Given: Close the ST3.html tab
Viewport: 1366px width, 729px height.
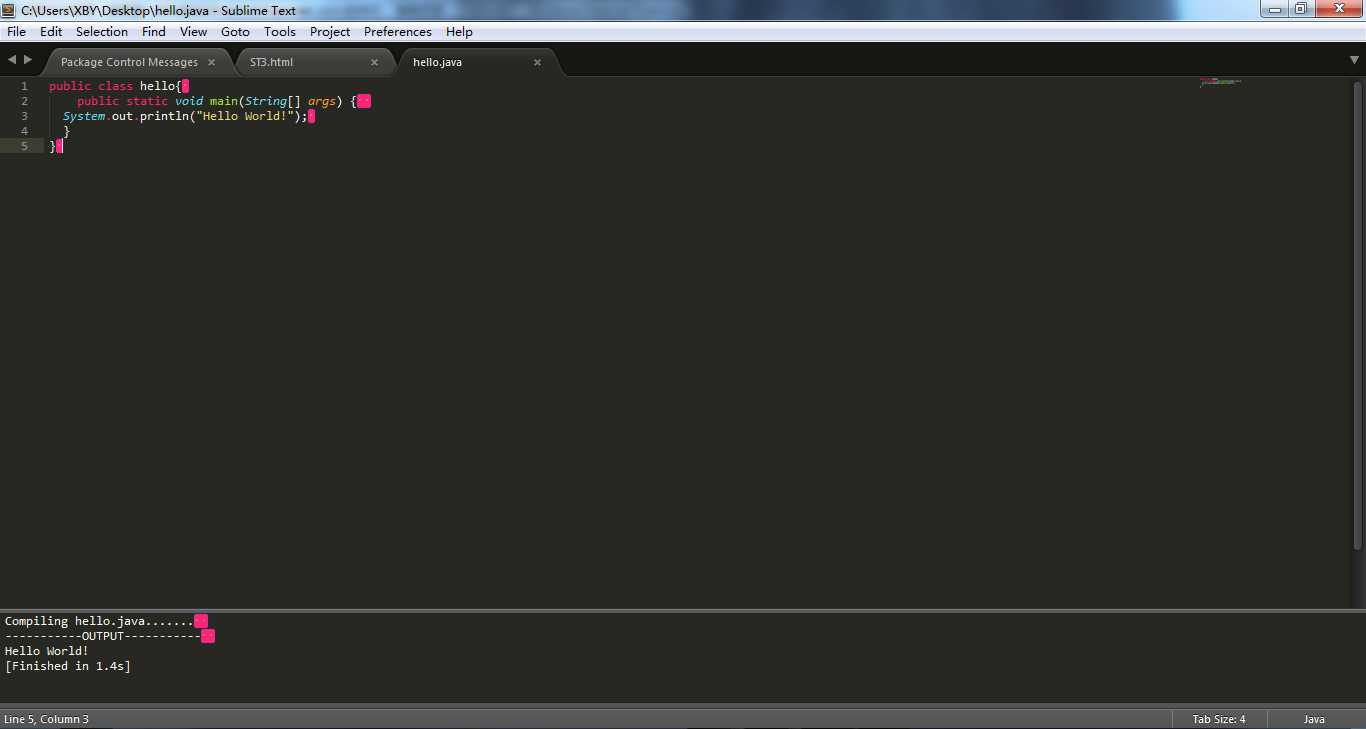Looking at the screenshot, I should [375, 62].
